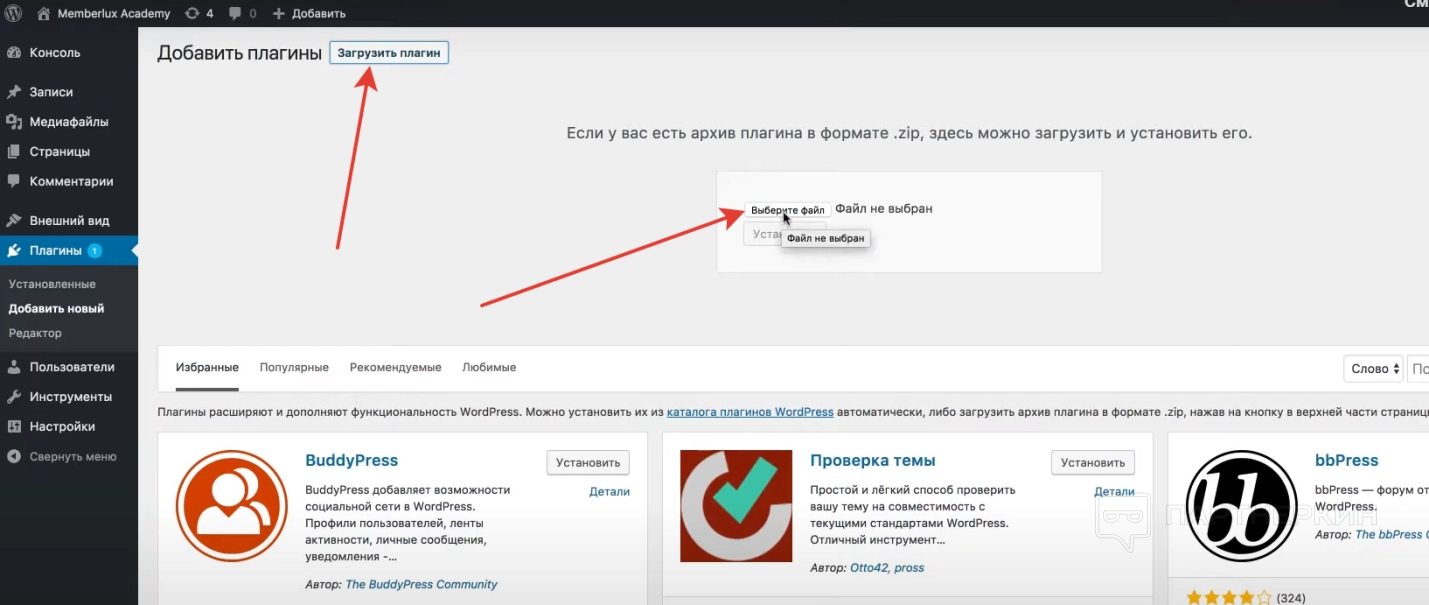Open the Слово search type dropdown
Screen dimensions: 1429x605
point(1374,369)
